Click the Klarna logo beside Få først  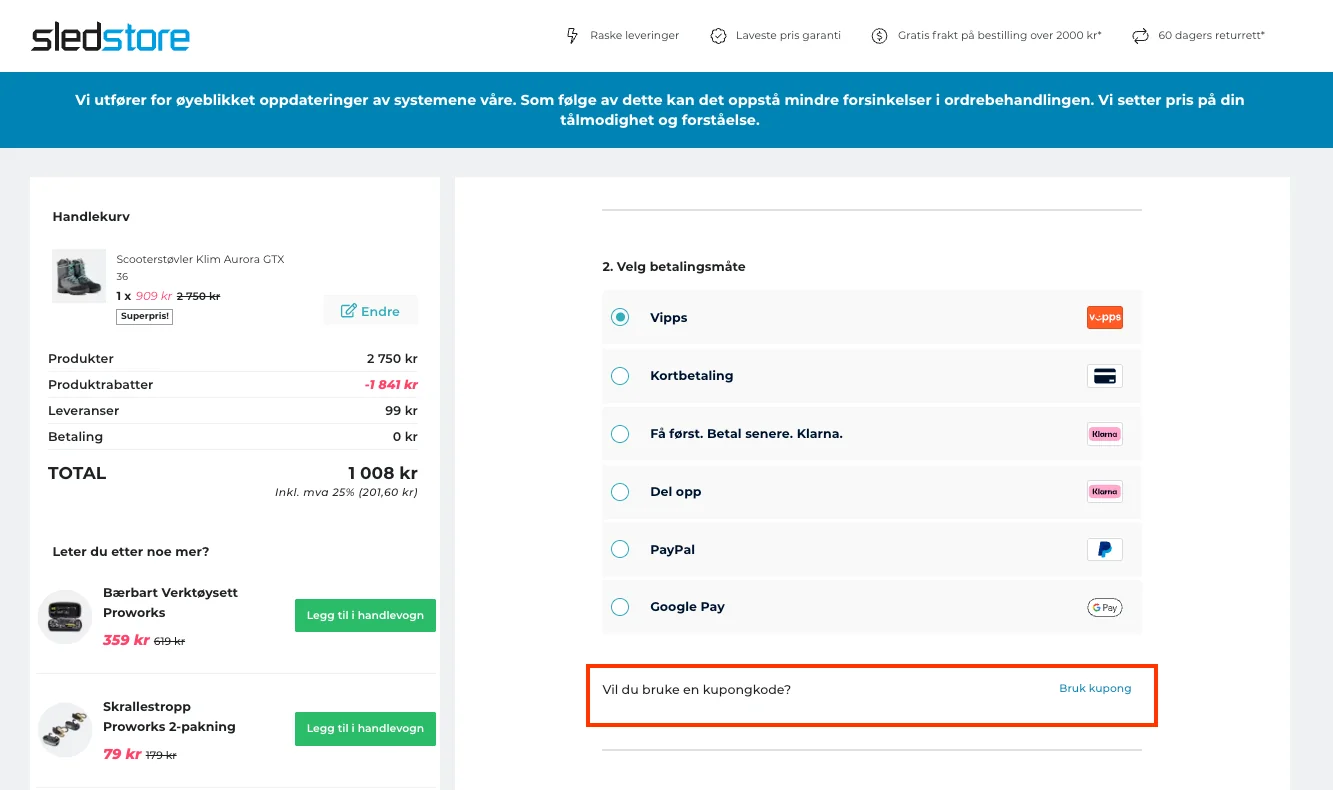[1105, 434]
